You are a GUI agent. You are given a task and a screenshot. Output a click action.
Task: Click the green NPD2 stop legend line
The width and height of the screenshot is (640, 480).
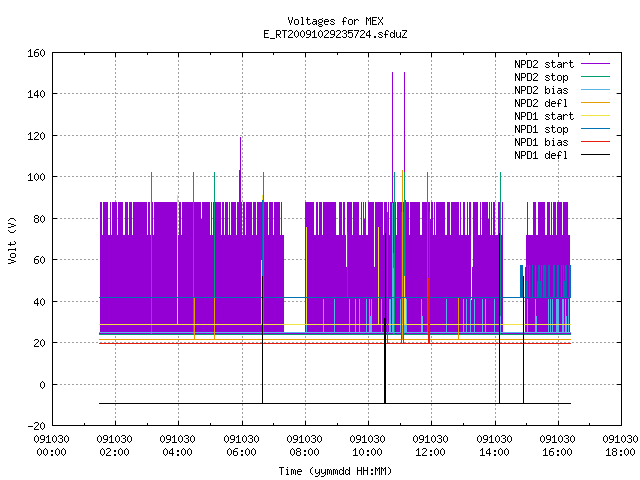tap(595, 76)
